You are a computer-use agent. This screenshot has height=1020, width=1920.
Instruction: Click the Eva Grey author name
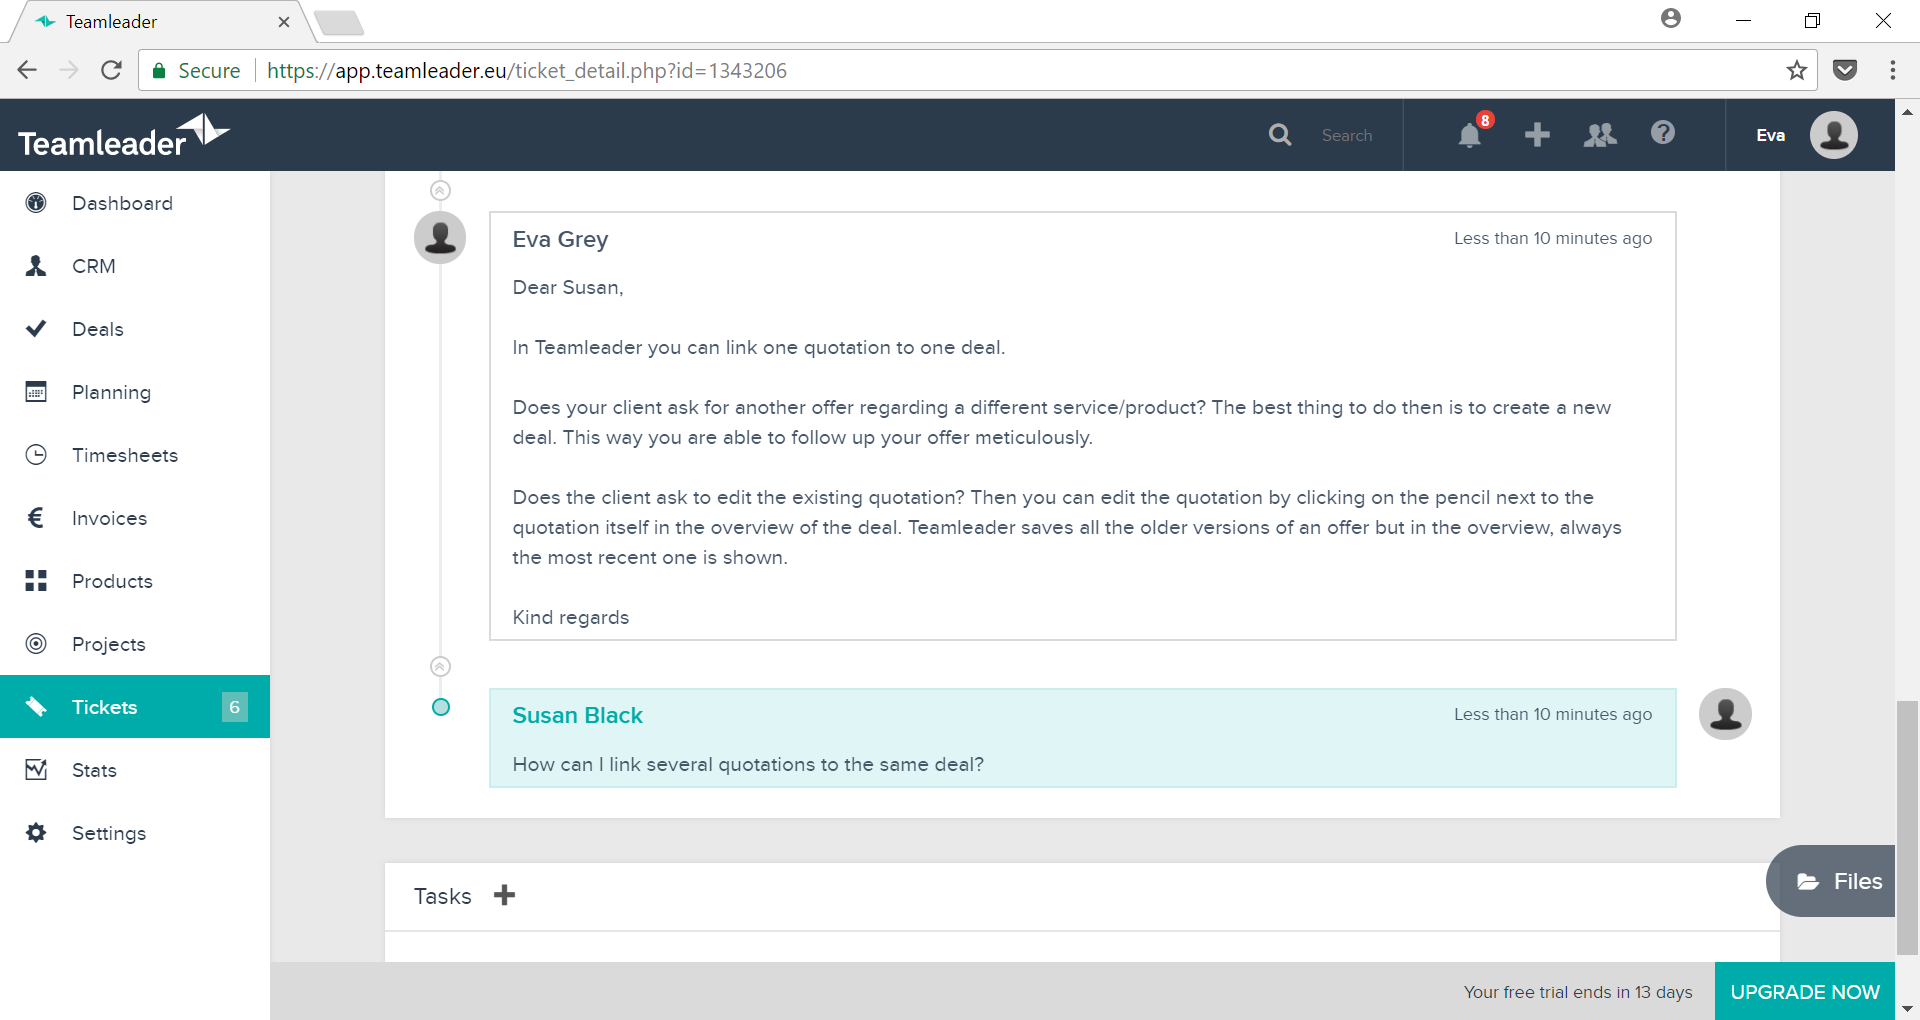tap(560, 239)
